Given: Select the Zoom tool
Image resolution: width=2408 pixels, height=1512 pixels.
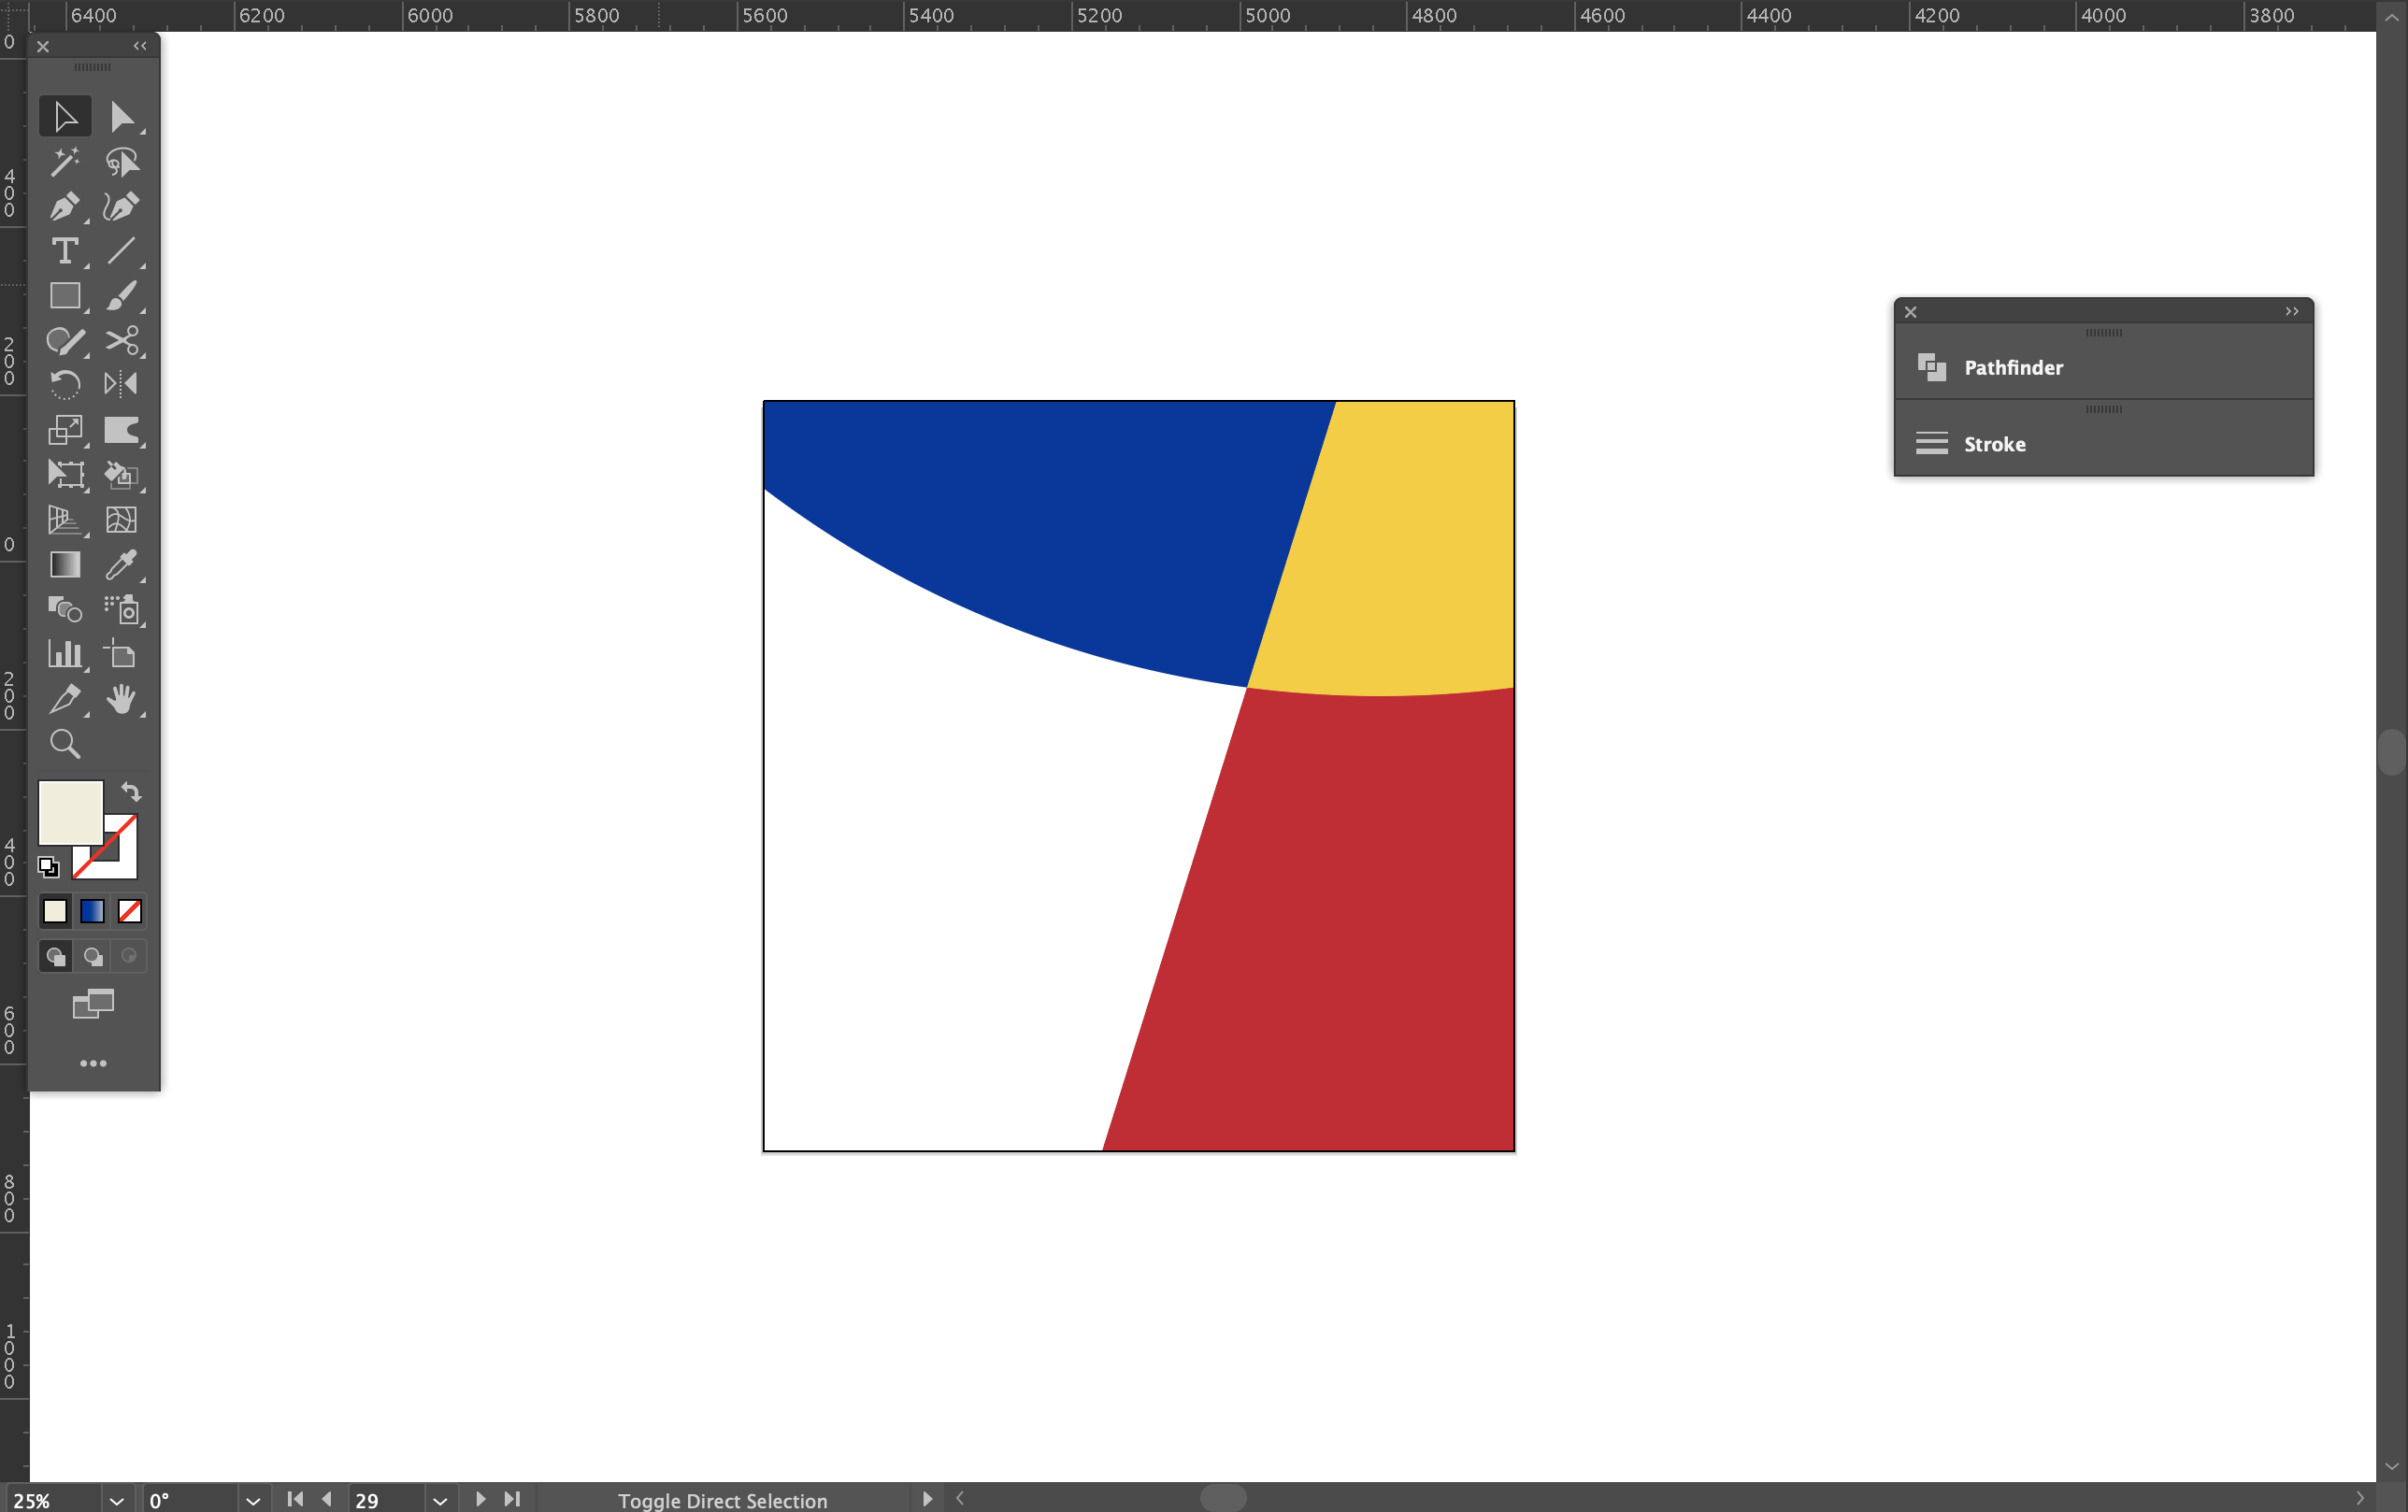Looking at the screenshot, I should pyautogui.click(x=65, y=743).
